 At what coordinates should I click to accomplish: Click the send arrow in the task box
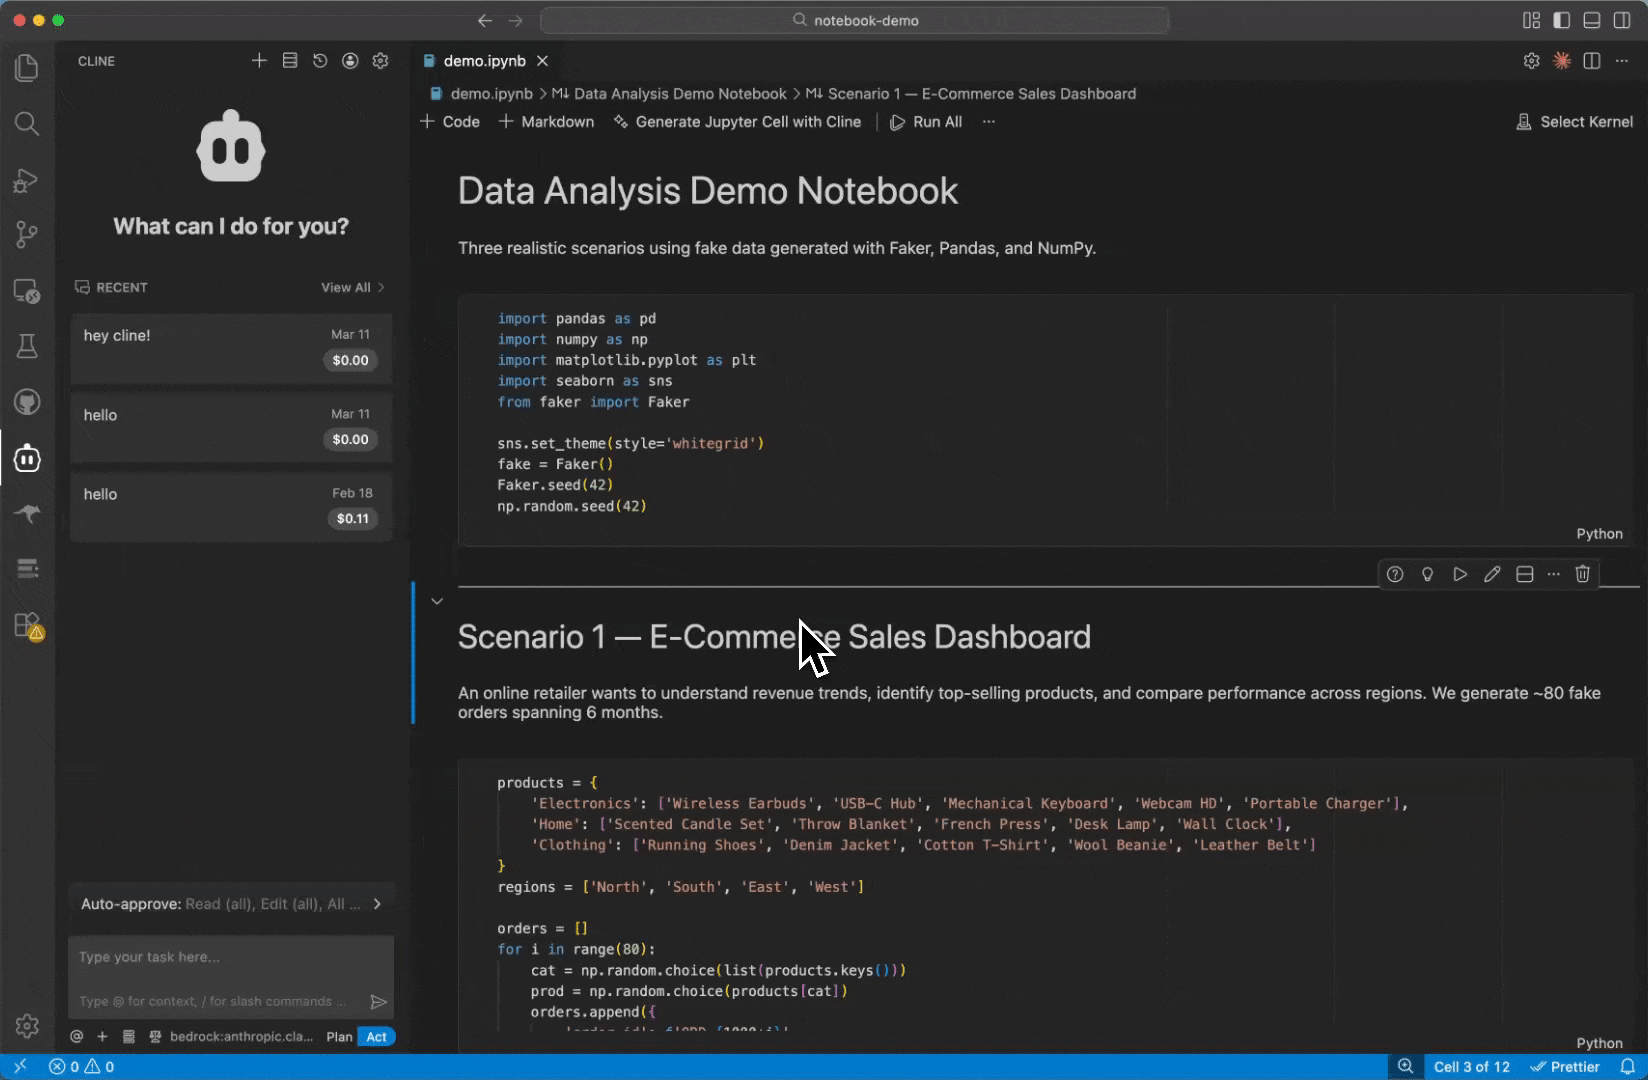378,1001
